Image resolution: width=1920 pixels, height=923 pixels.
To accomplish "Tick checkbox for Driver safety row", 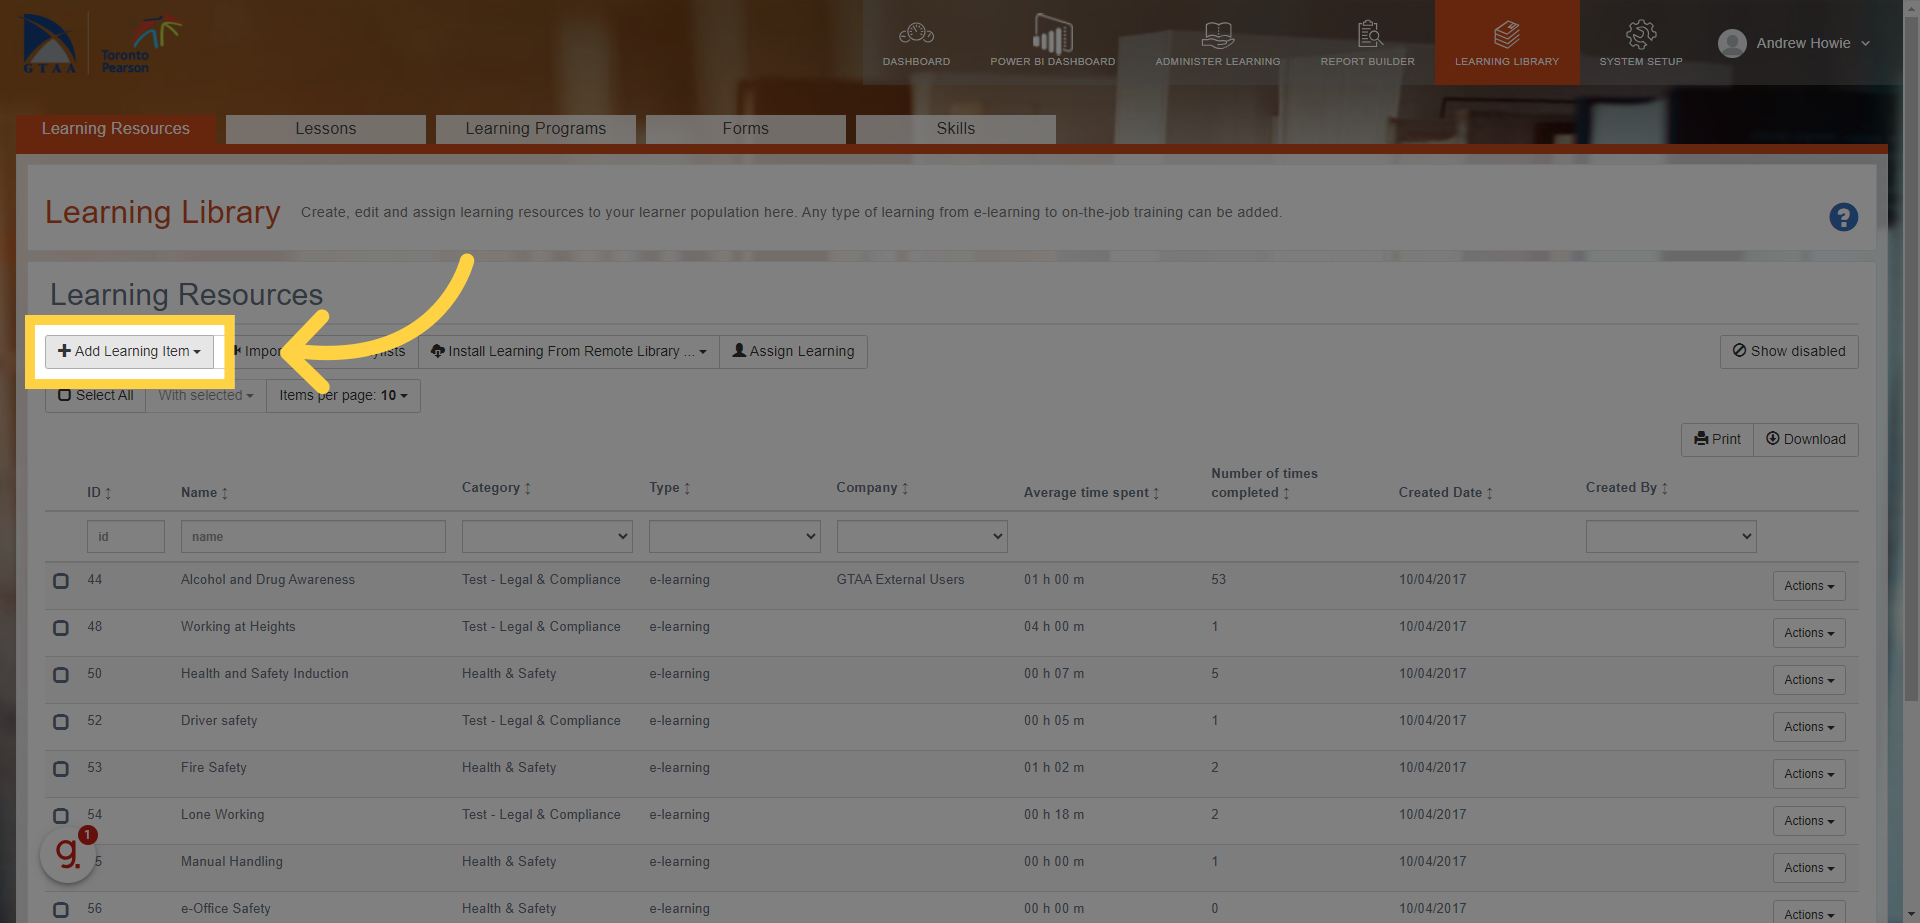I will click(61, 722).
